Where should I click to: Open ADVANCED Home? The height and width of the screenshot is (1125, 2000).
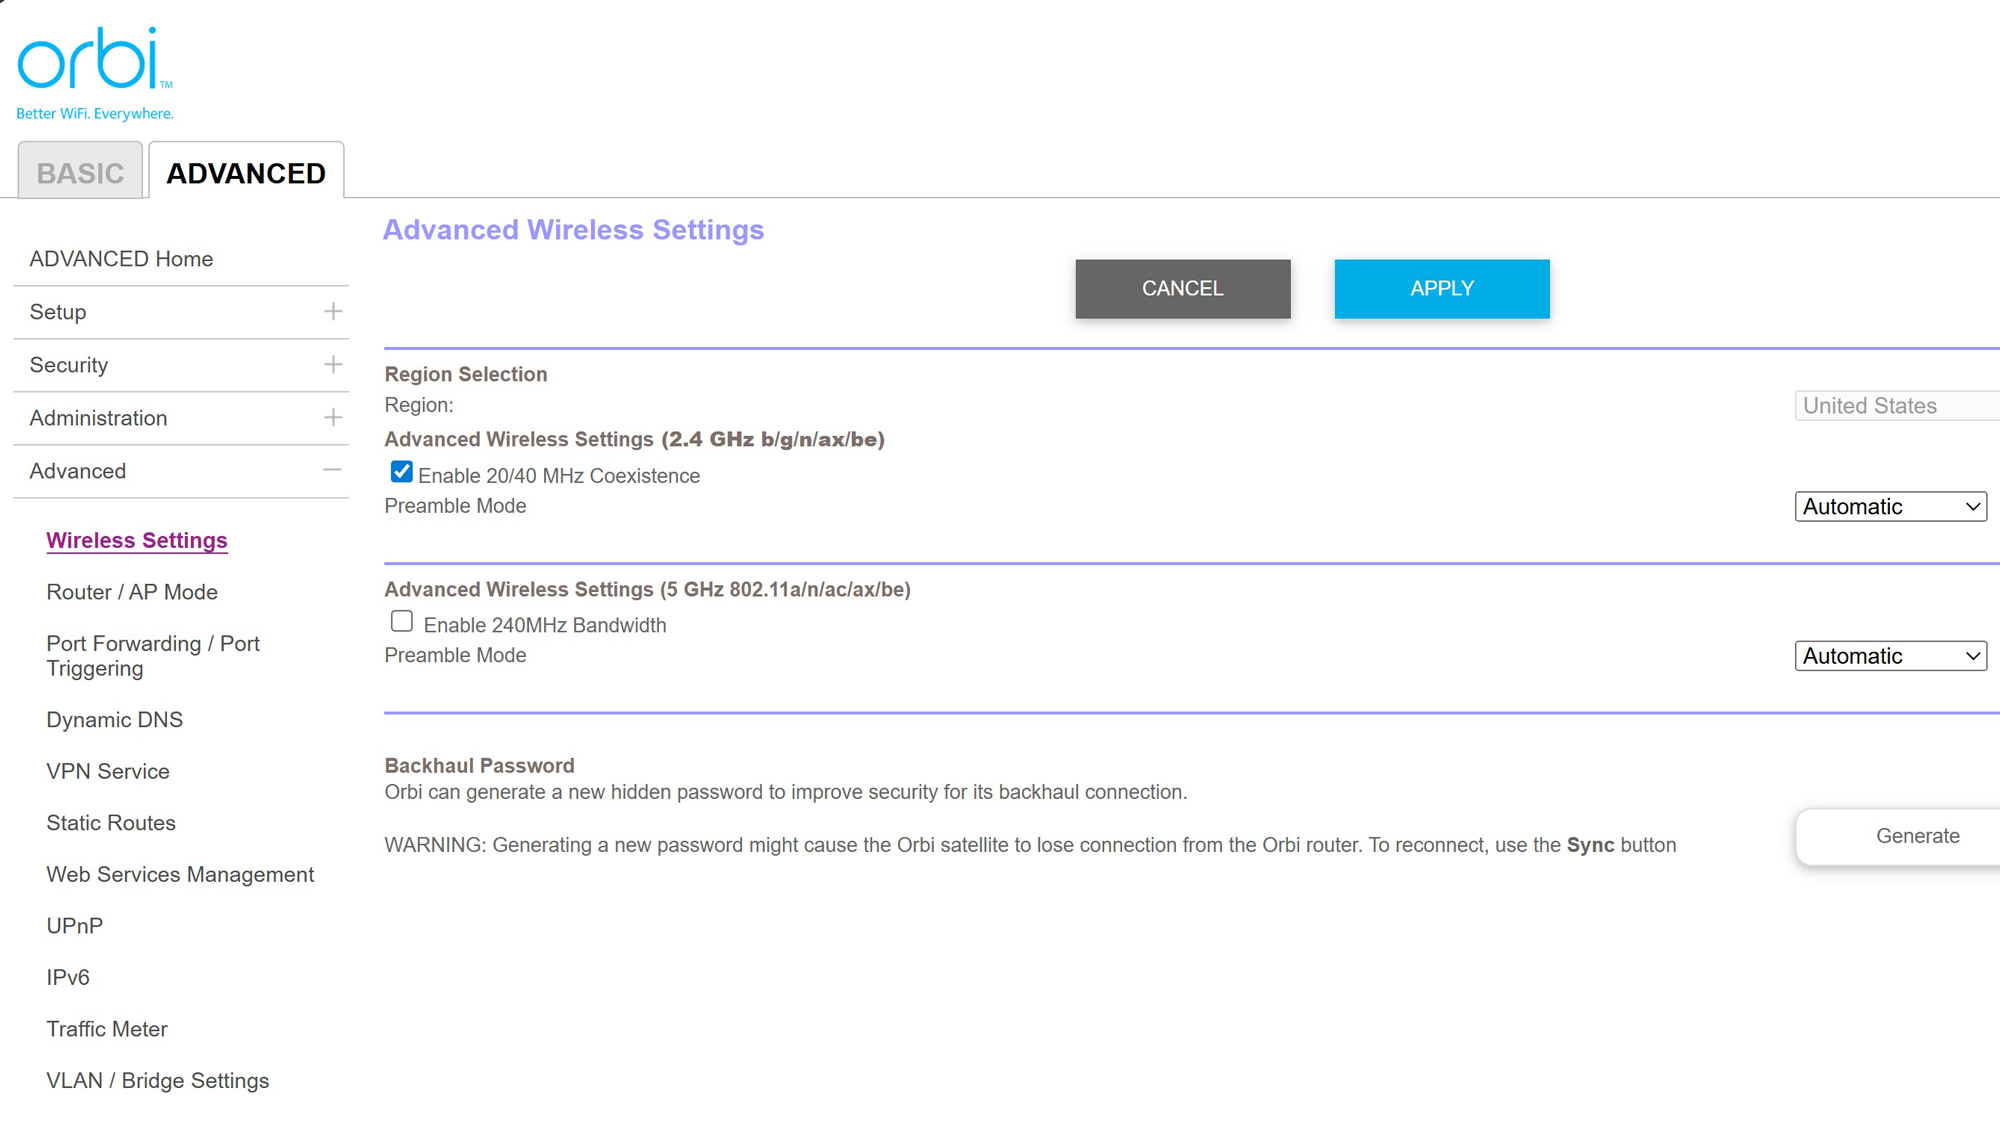(x=121, y=259)
